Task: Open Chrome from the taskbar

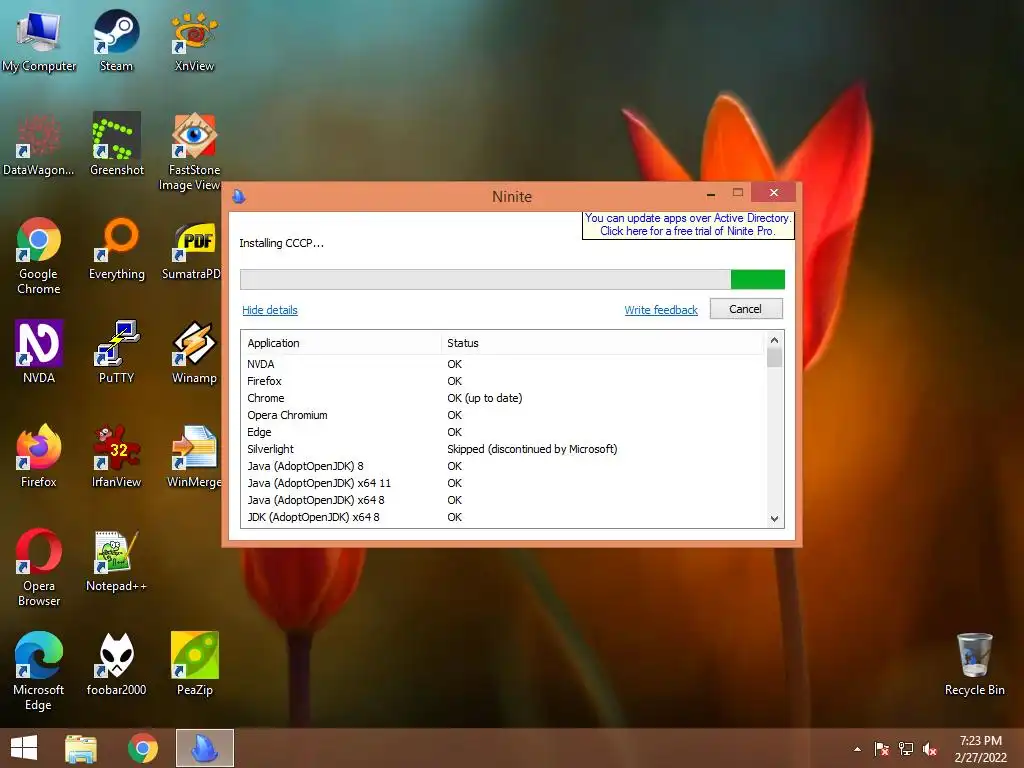Action: coord(142,748)
